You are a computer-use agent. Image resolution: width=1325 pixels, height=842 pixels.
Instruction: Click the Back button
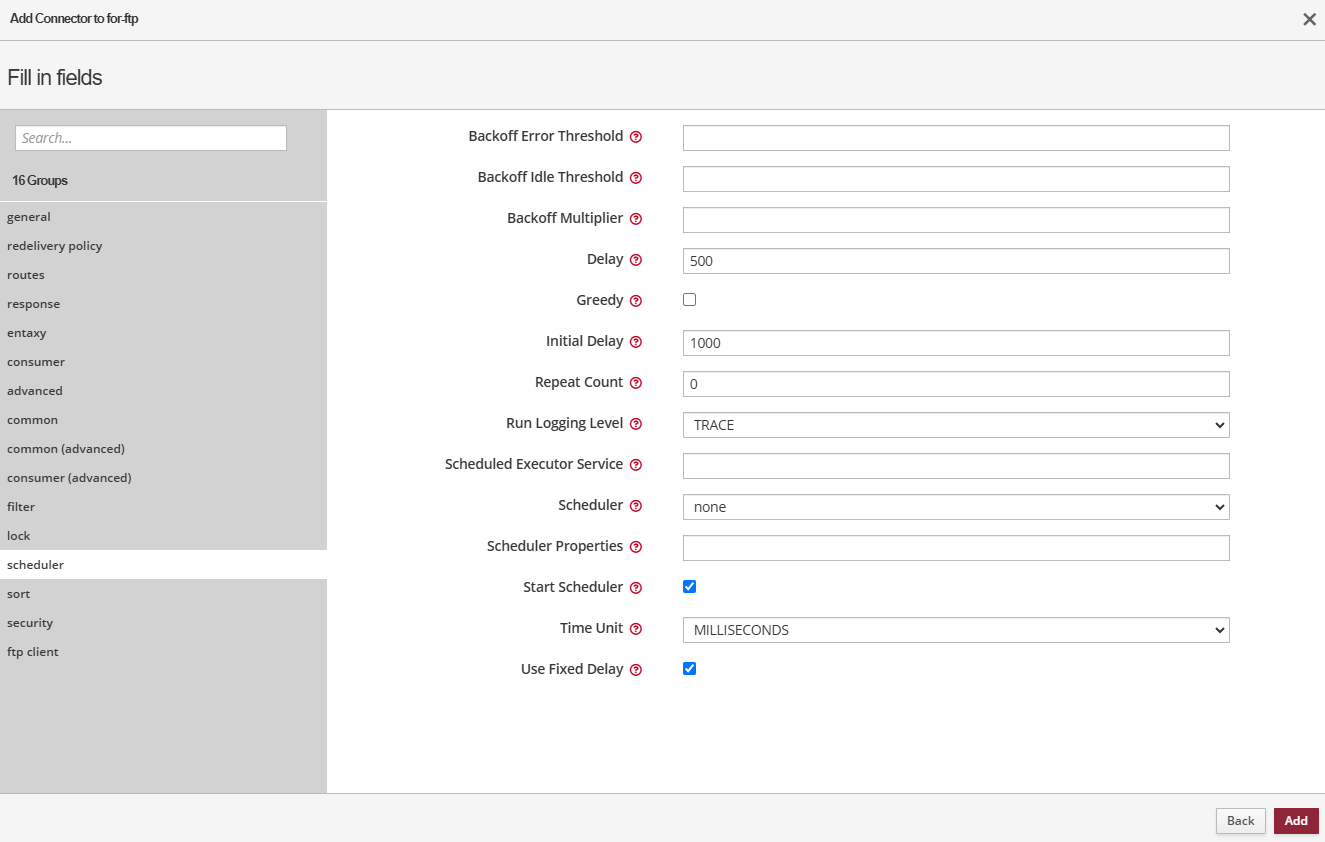click(1240, 821)
